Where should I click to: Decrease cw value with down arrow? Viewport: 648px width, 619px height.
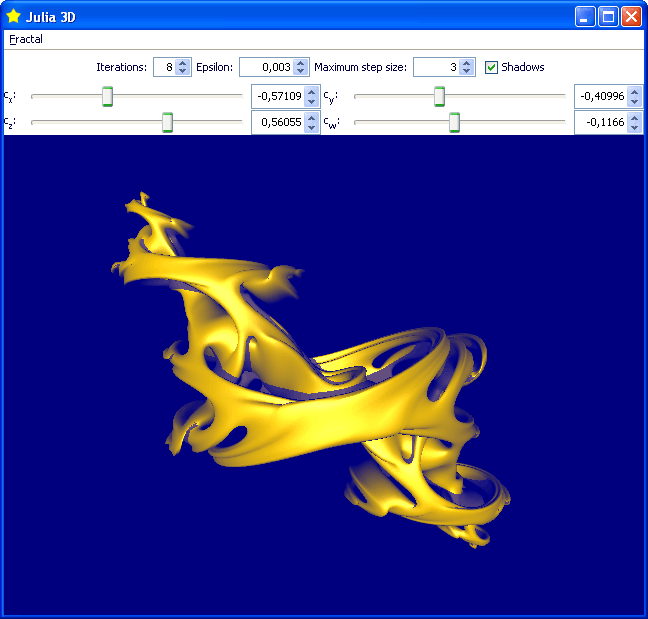click(x=635, y=127)
